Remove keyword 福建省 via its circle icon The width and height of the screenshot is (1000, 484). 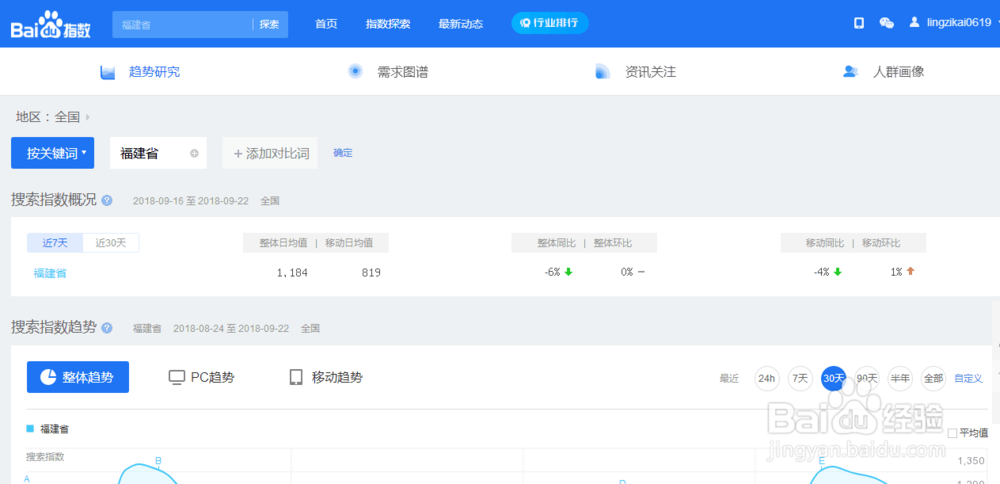pos(194,154)
